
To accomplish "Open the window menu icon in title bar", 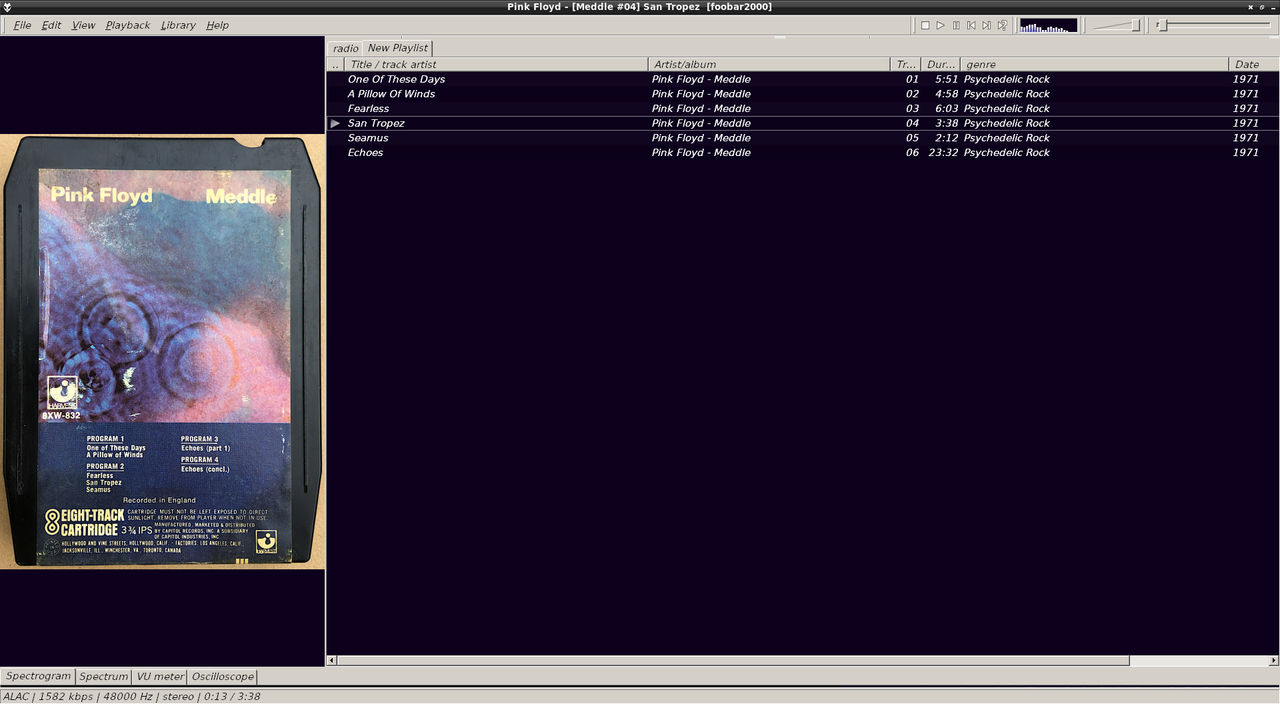I will point(7,7).
